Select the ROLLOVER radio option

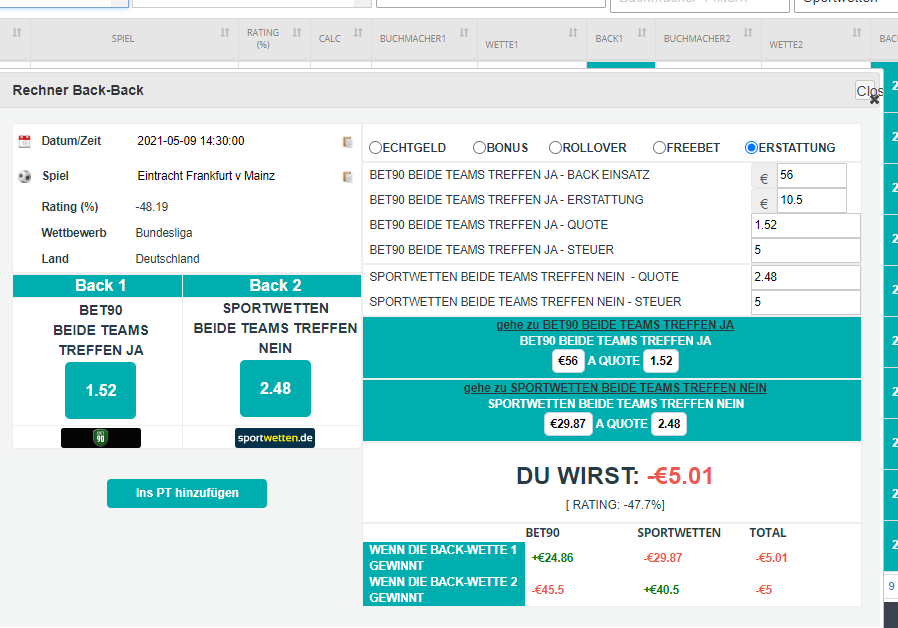click(555, 148)
